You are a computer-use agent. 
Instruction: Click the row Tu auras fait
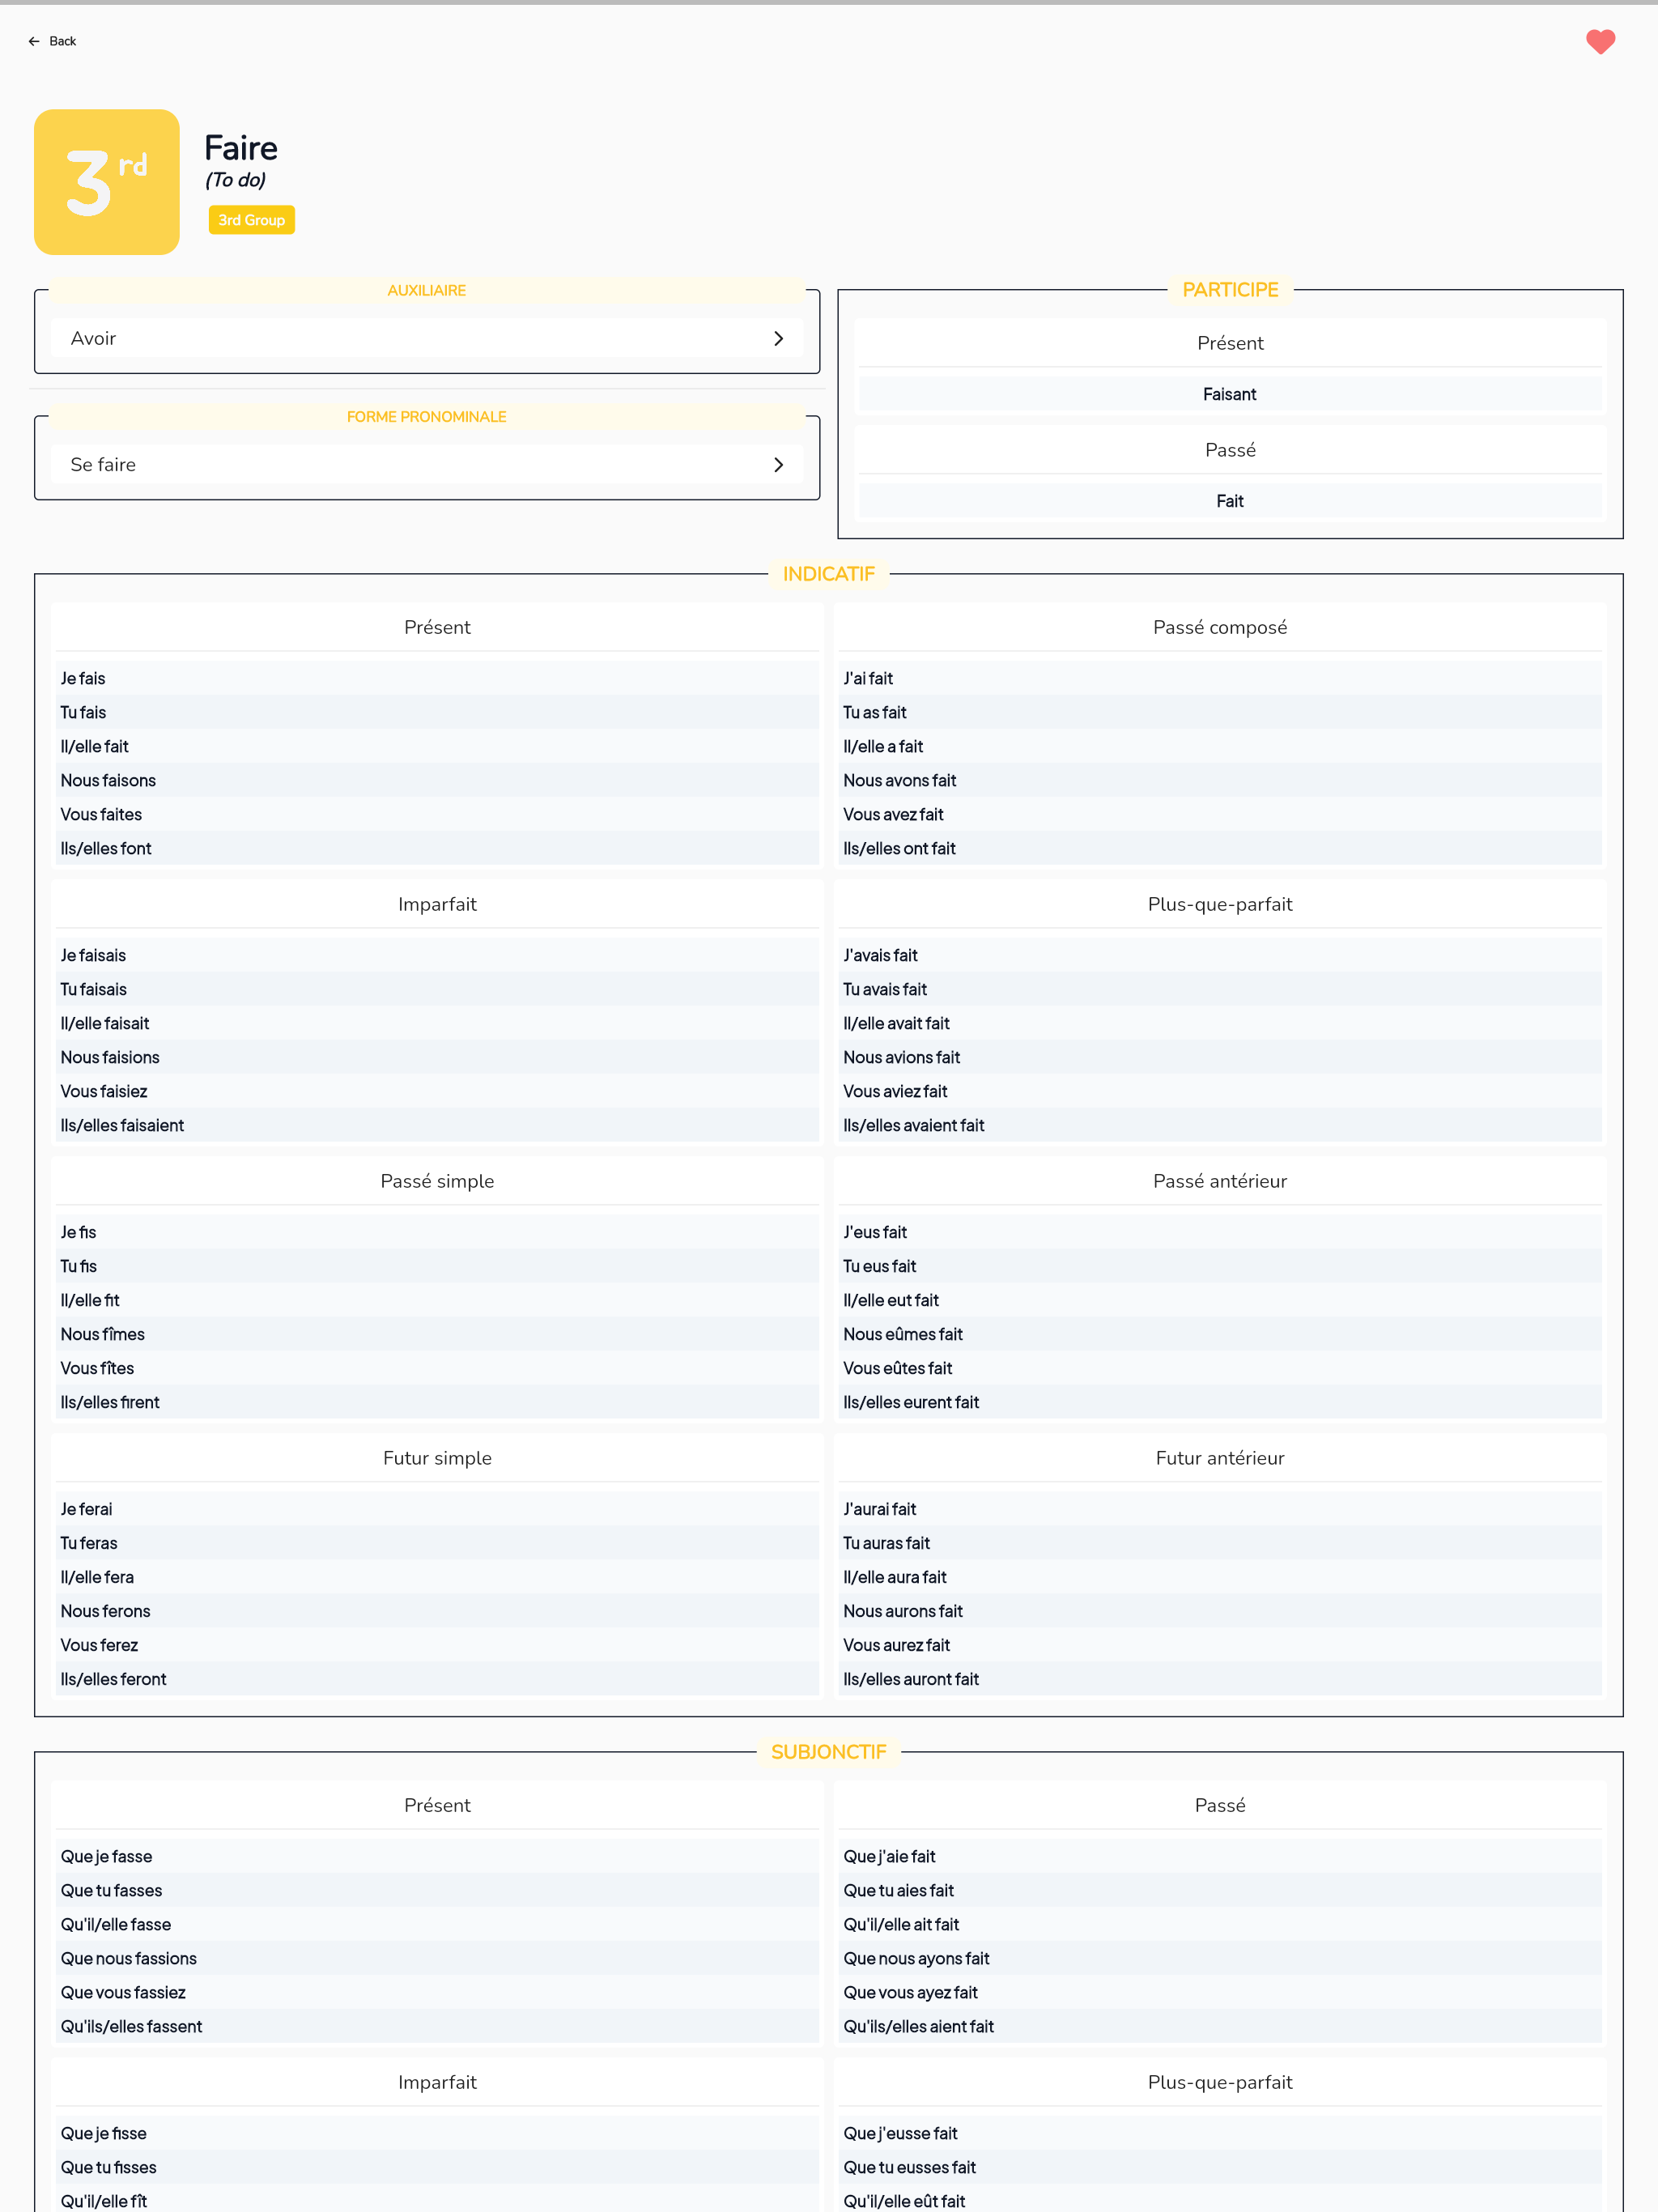tap(1220, 1543)
